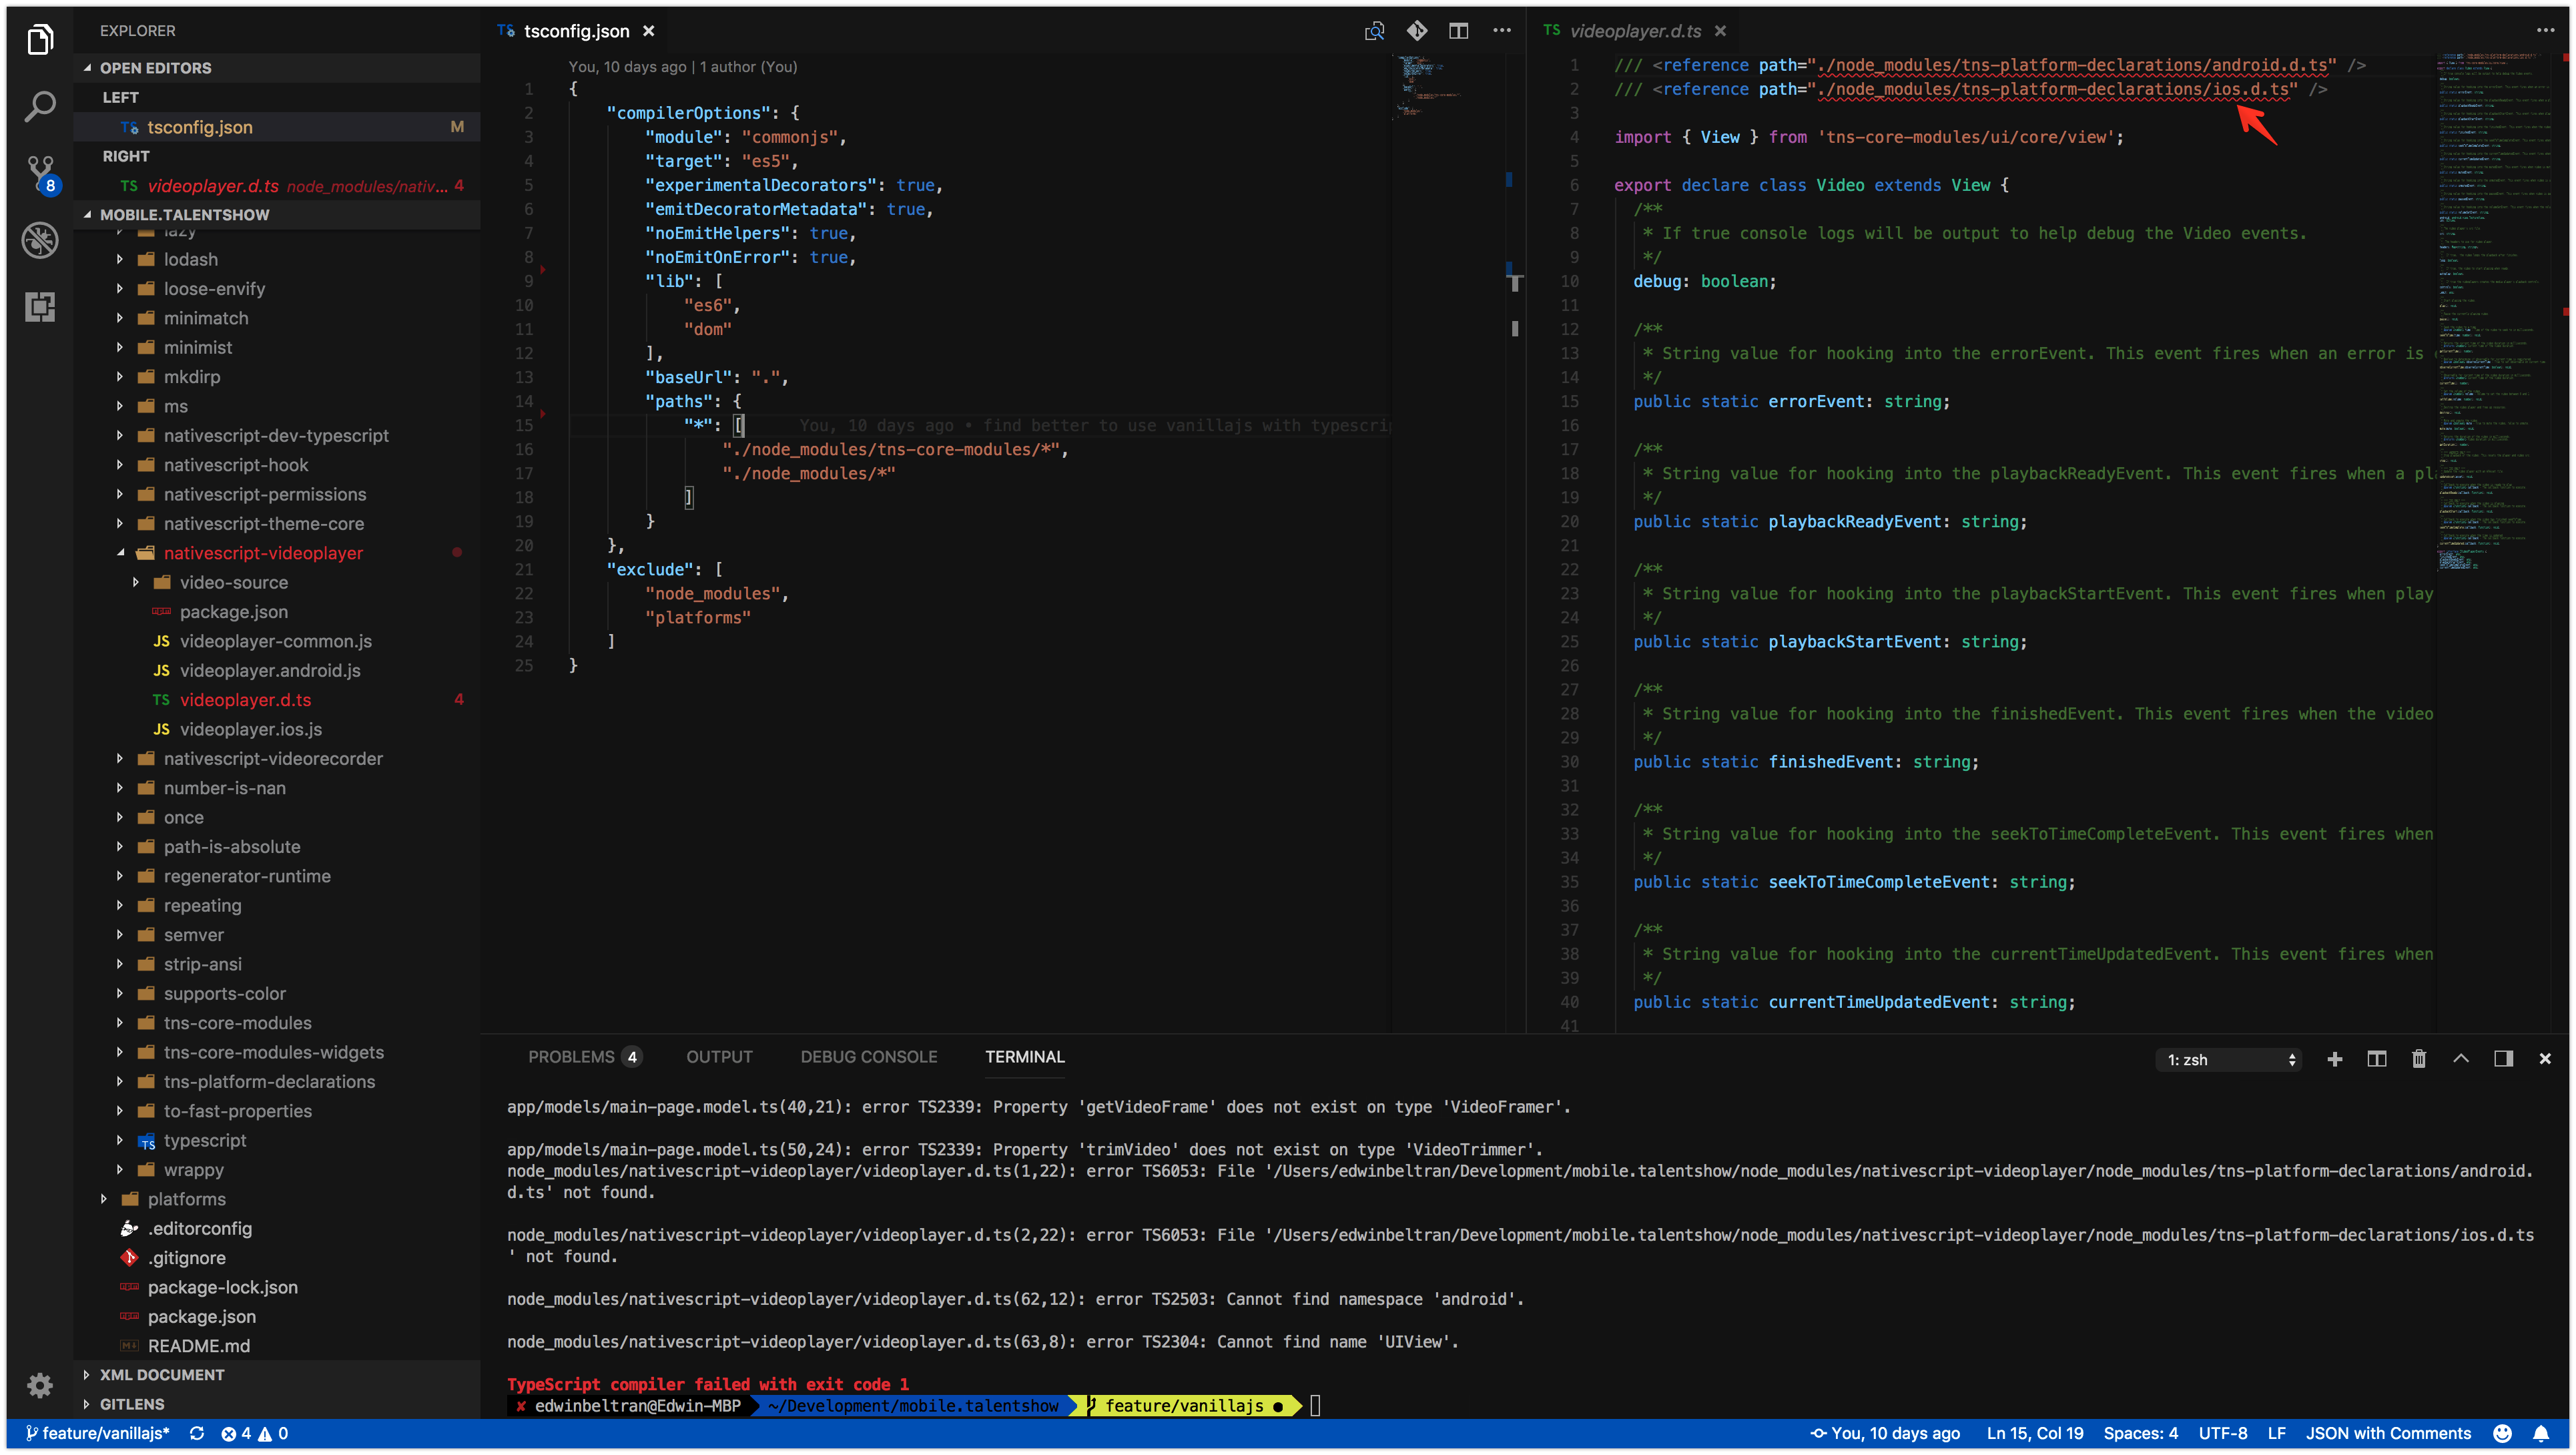Click 'JSON with Comments' language mode indicator
The height and width of the screenshot is (1455, 2576).
click(2388, 1433)
